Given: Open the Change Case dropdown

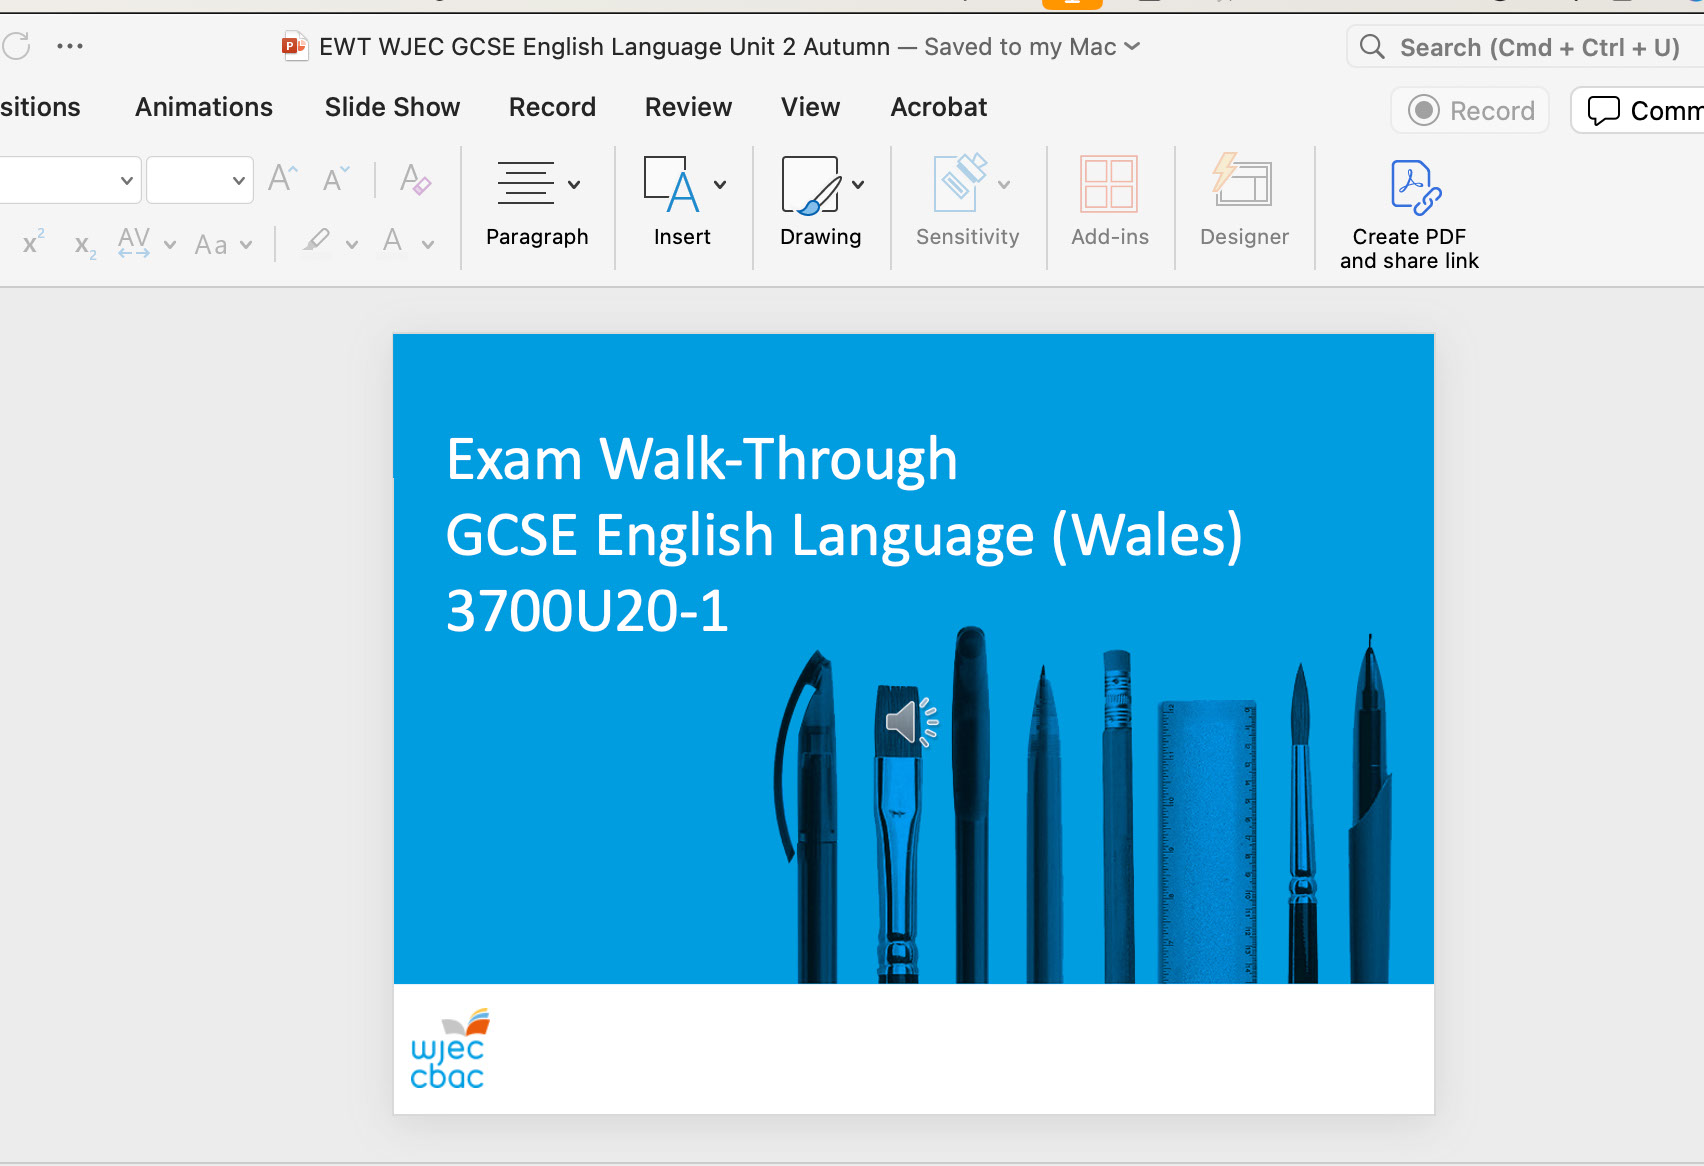Looking at the screenshot, I should pos(223,245).
